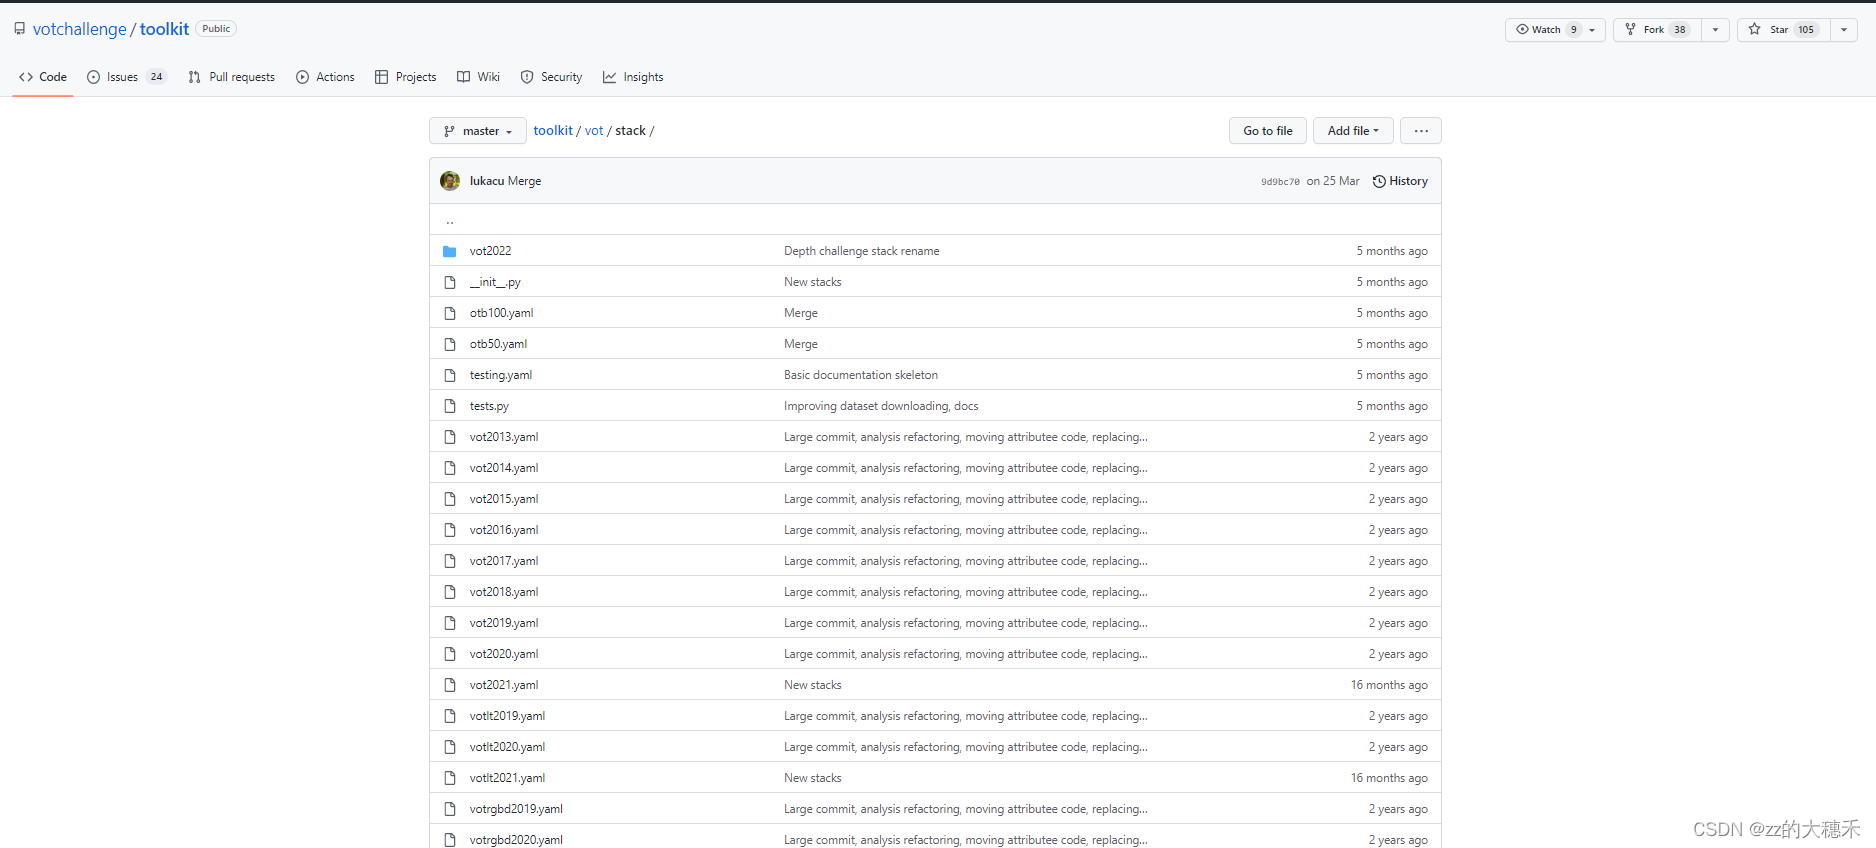Open "Basic documentation skeleton" commit message
1876x848 pixels.
coord(861,375)
